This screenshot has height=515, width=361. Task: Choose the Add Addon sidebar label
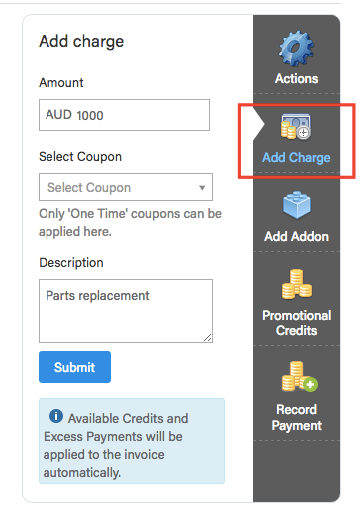[296, 236]
